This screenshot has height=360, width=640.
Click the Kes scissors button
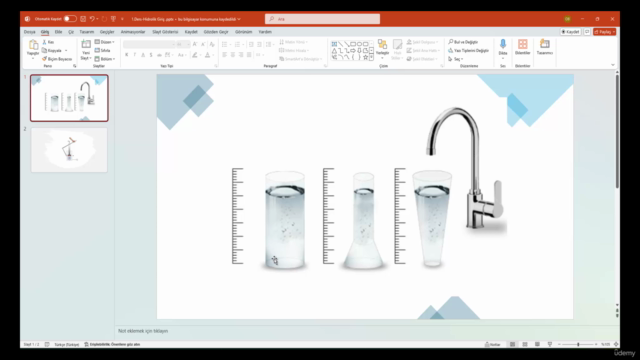(48, 42)
